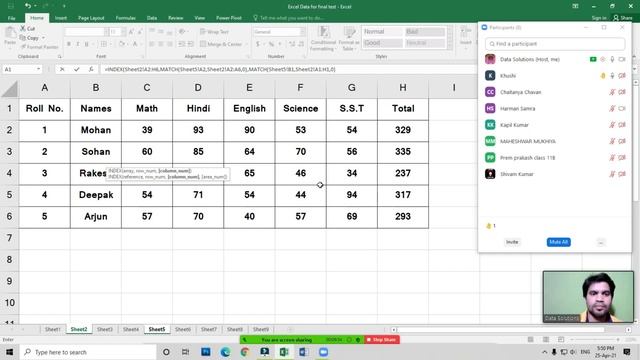Open Sheet2 worksheet tab
The width and height of the screenshot is (640, 360).
[x=79, y=329]
